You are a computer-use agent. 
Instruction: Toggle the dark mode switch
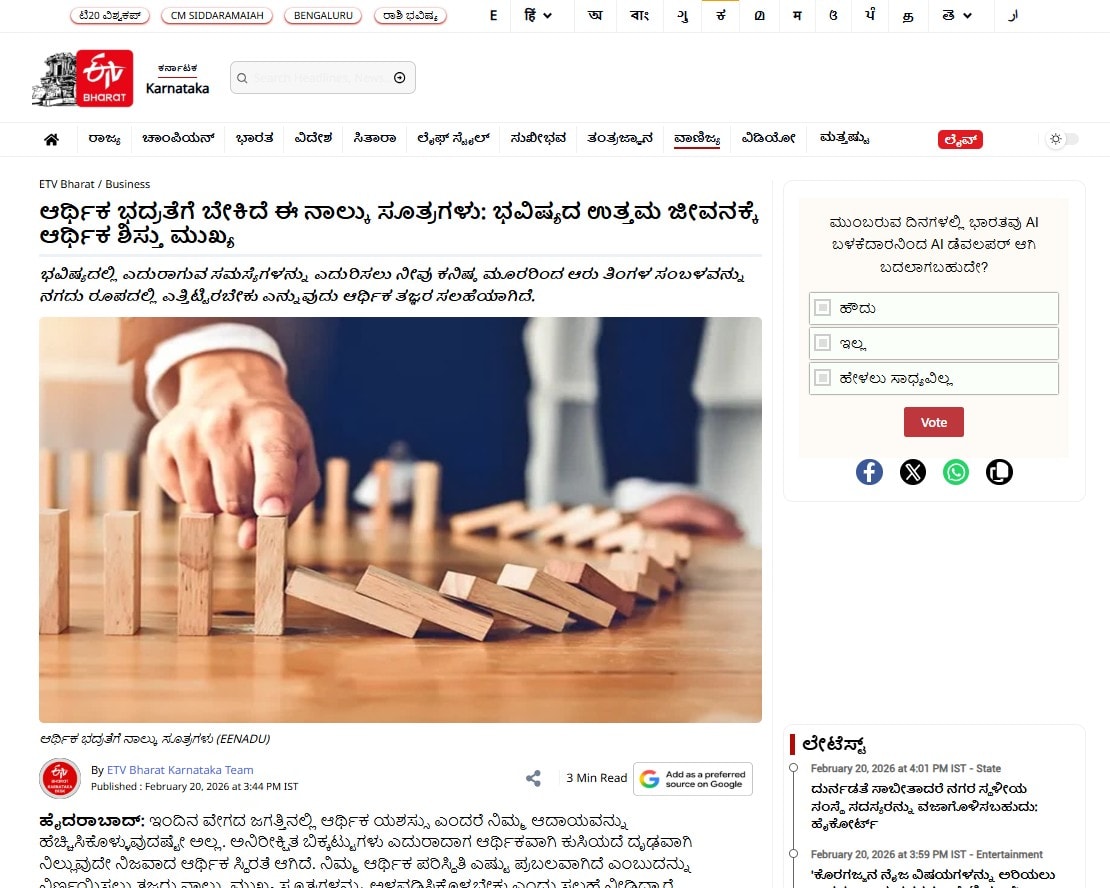1062,139
